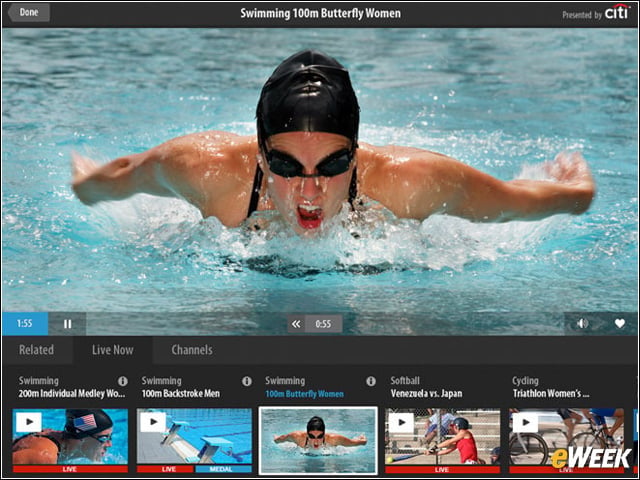The image size is (640, 480).
Task: Favorite this event with heart icon
Action: coord(620,323)
